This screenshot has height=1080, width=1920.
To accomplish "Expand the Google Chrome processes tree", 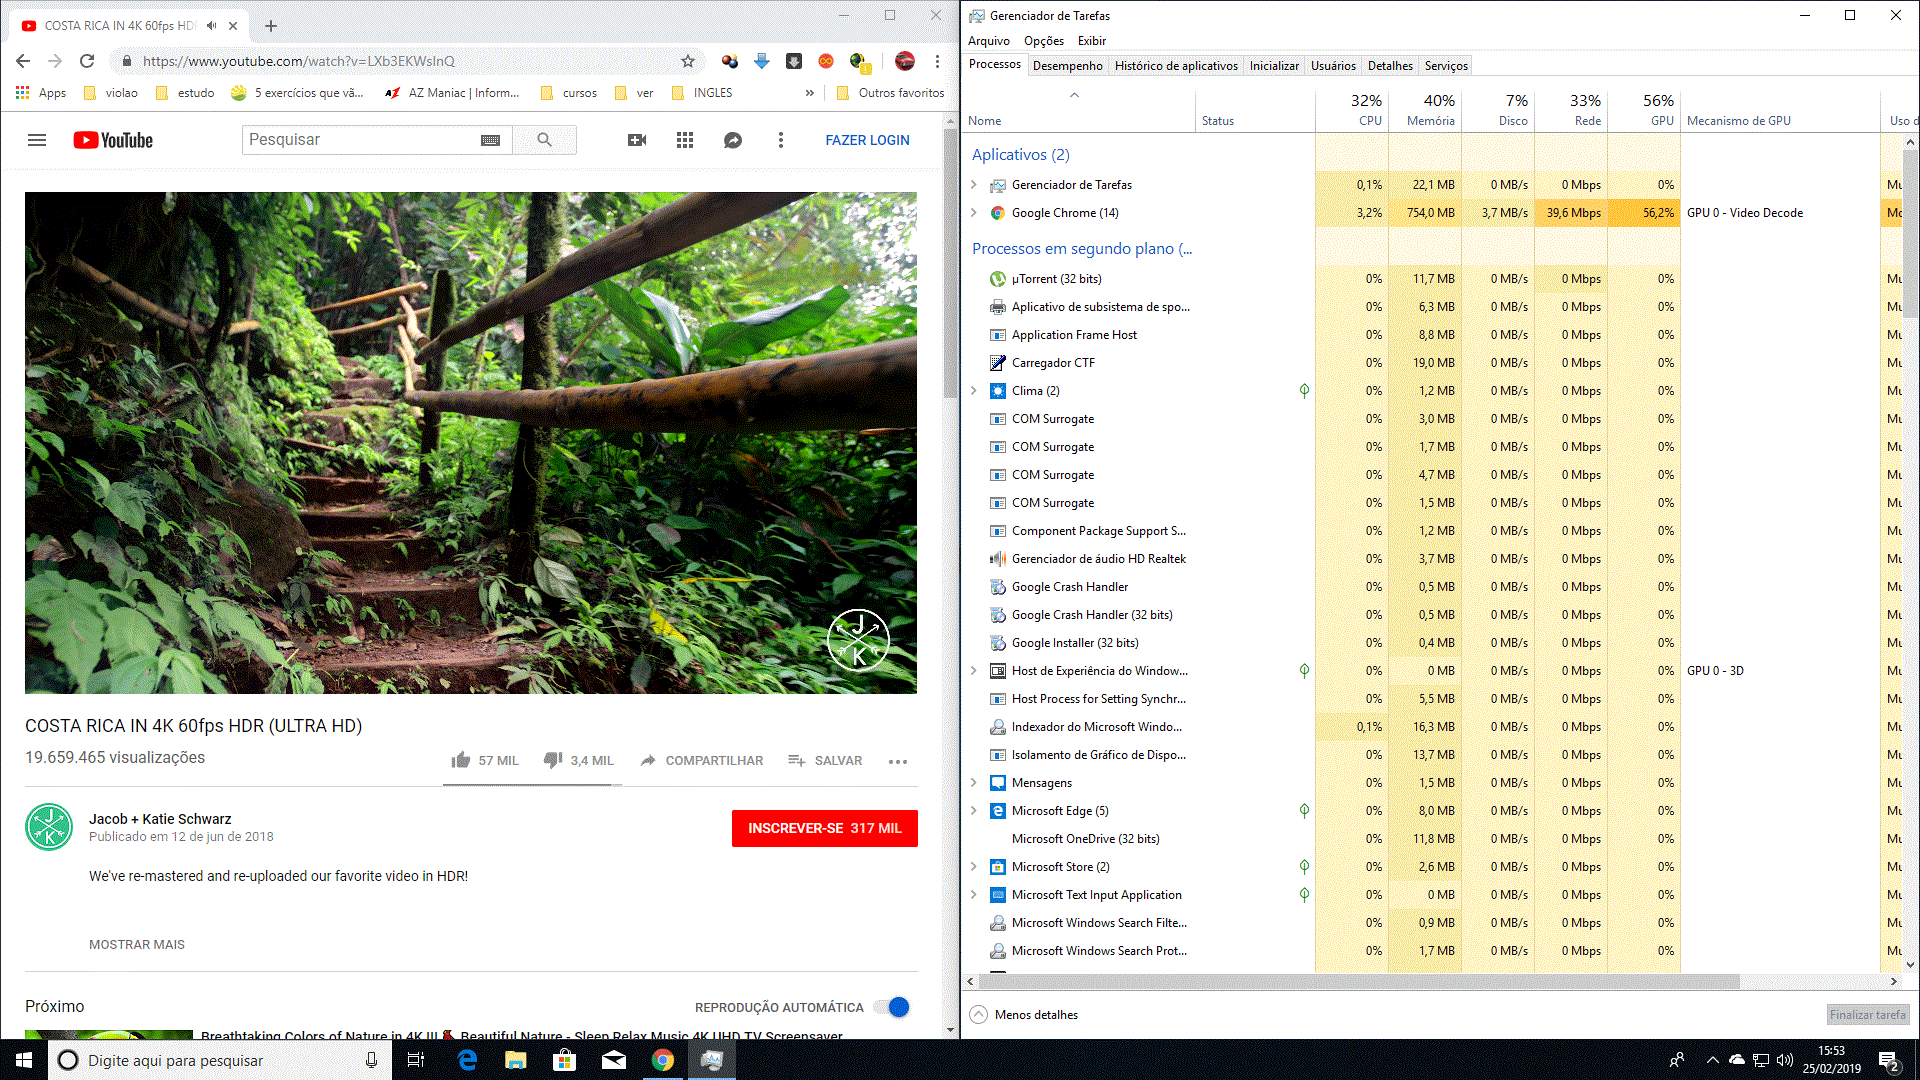I will 973,212.
